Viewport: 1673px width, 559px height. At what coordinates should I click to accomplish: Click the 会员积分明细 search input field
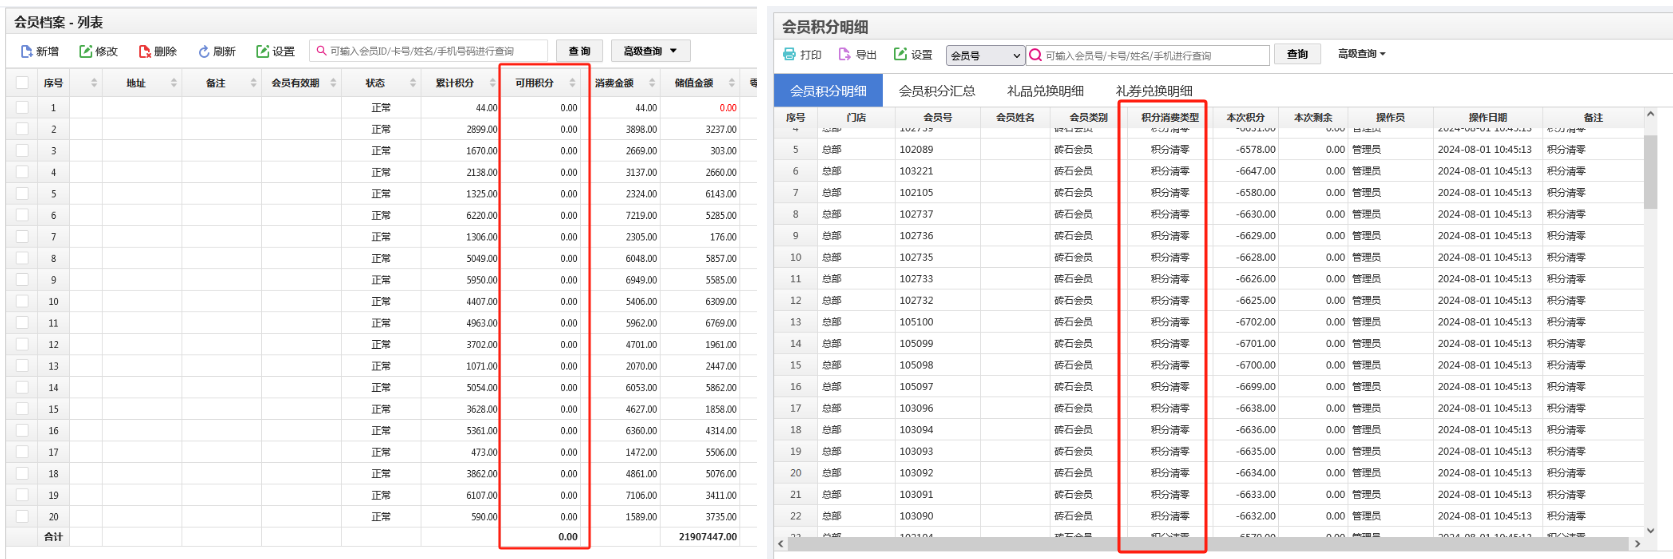click(x=1148, y=55)
